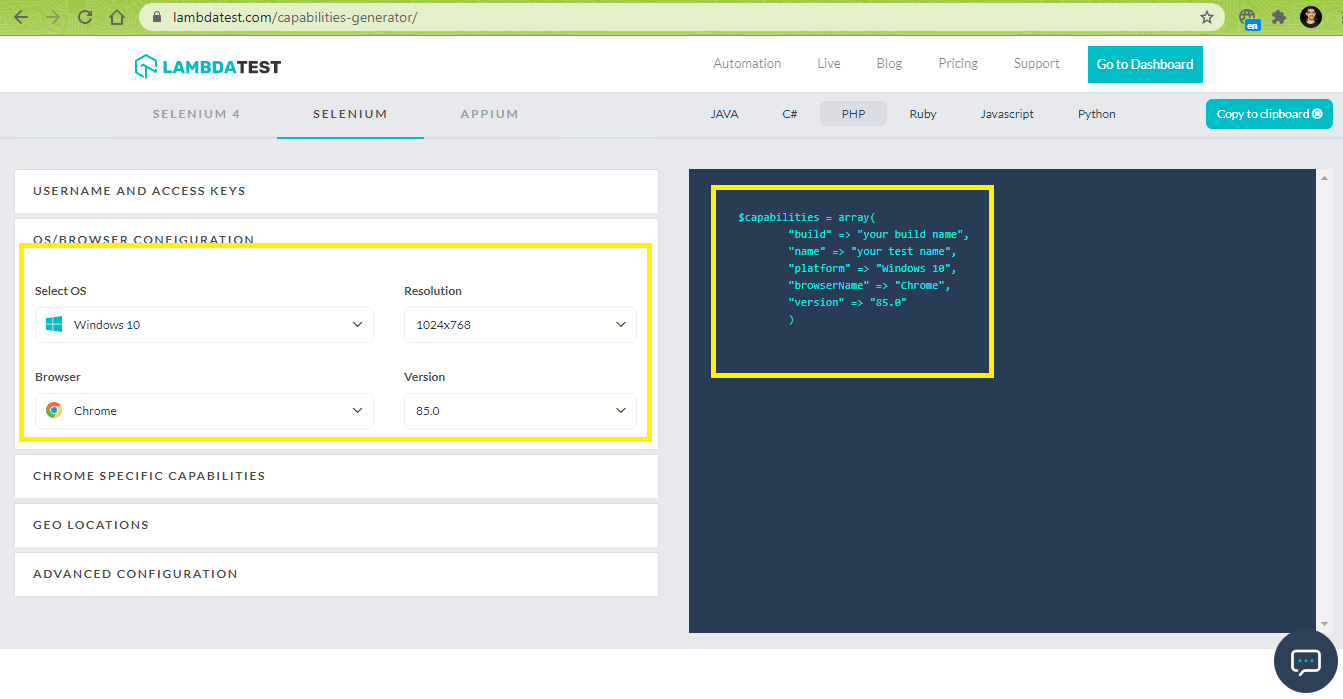Bookmark page with star icon
Viewport: 1343px width, 699px height.
click(1207, 17)
